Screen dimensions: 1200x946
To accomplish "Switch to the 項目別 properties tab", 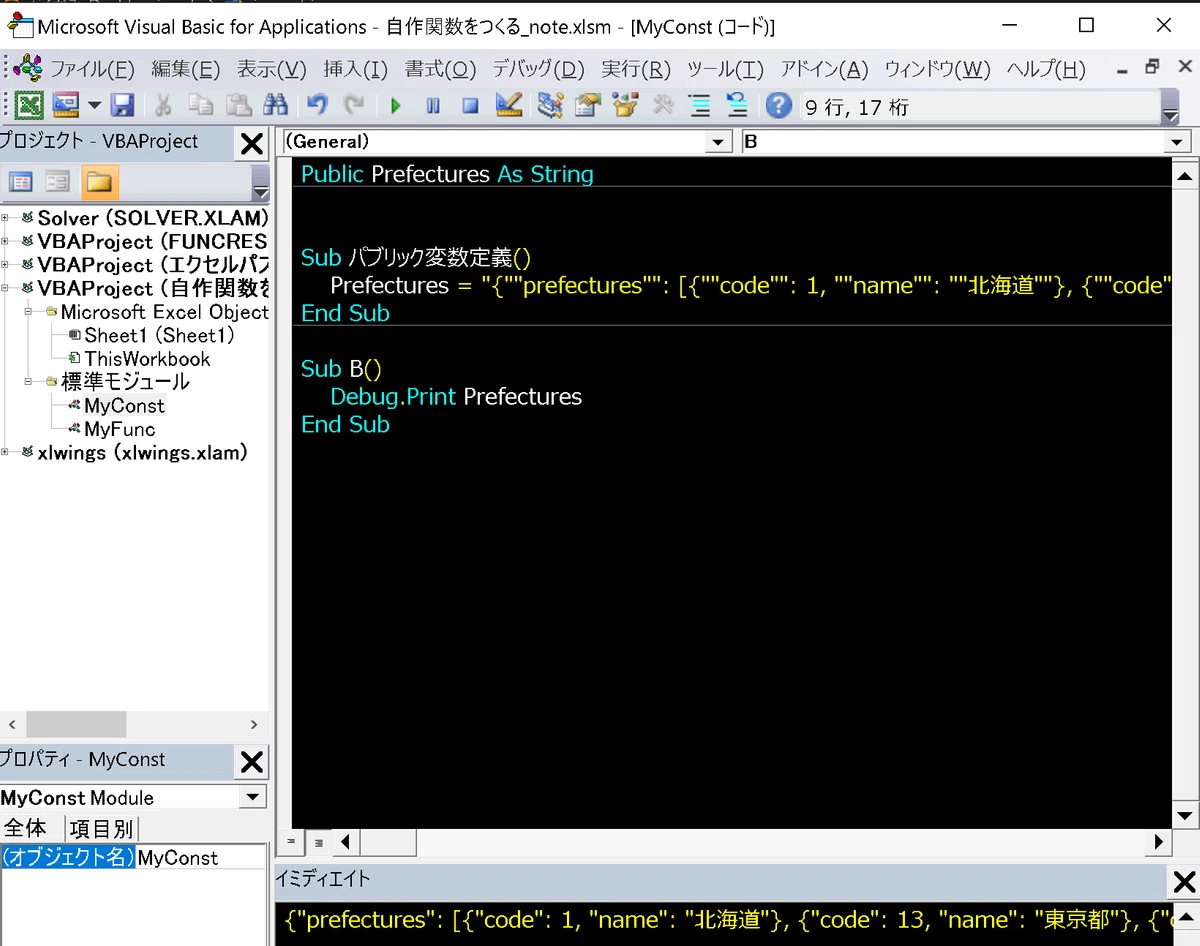I will pyautogui.click(x=101, y=828).
